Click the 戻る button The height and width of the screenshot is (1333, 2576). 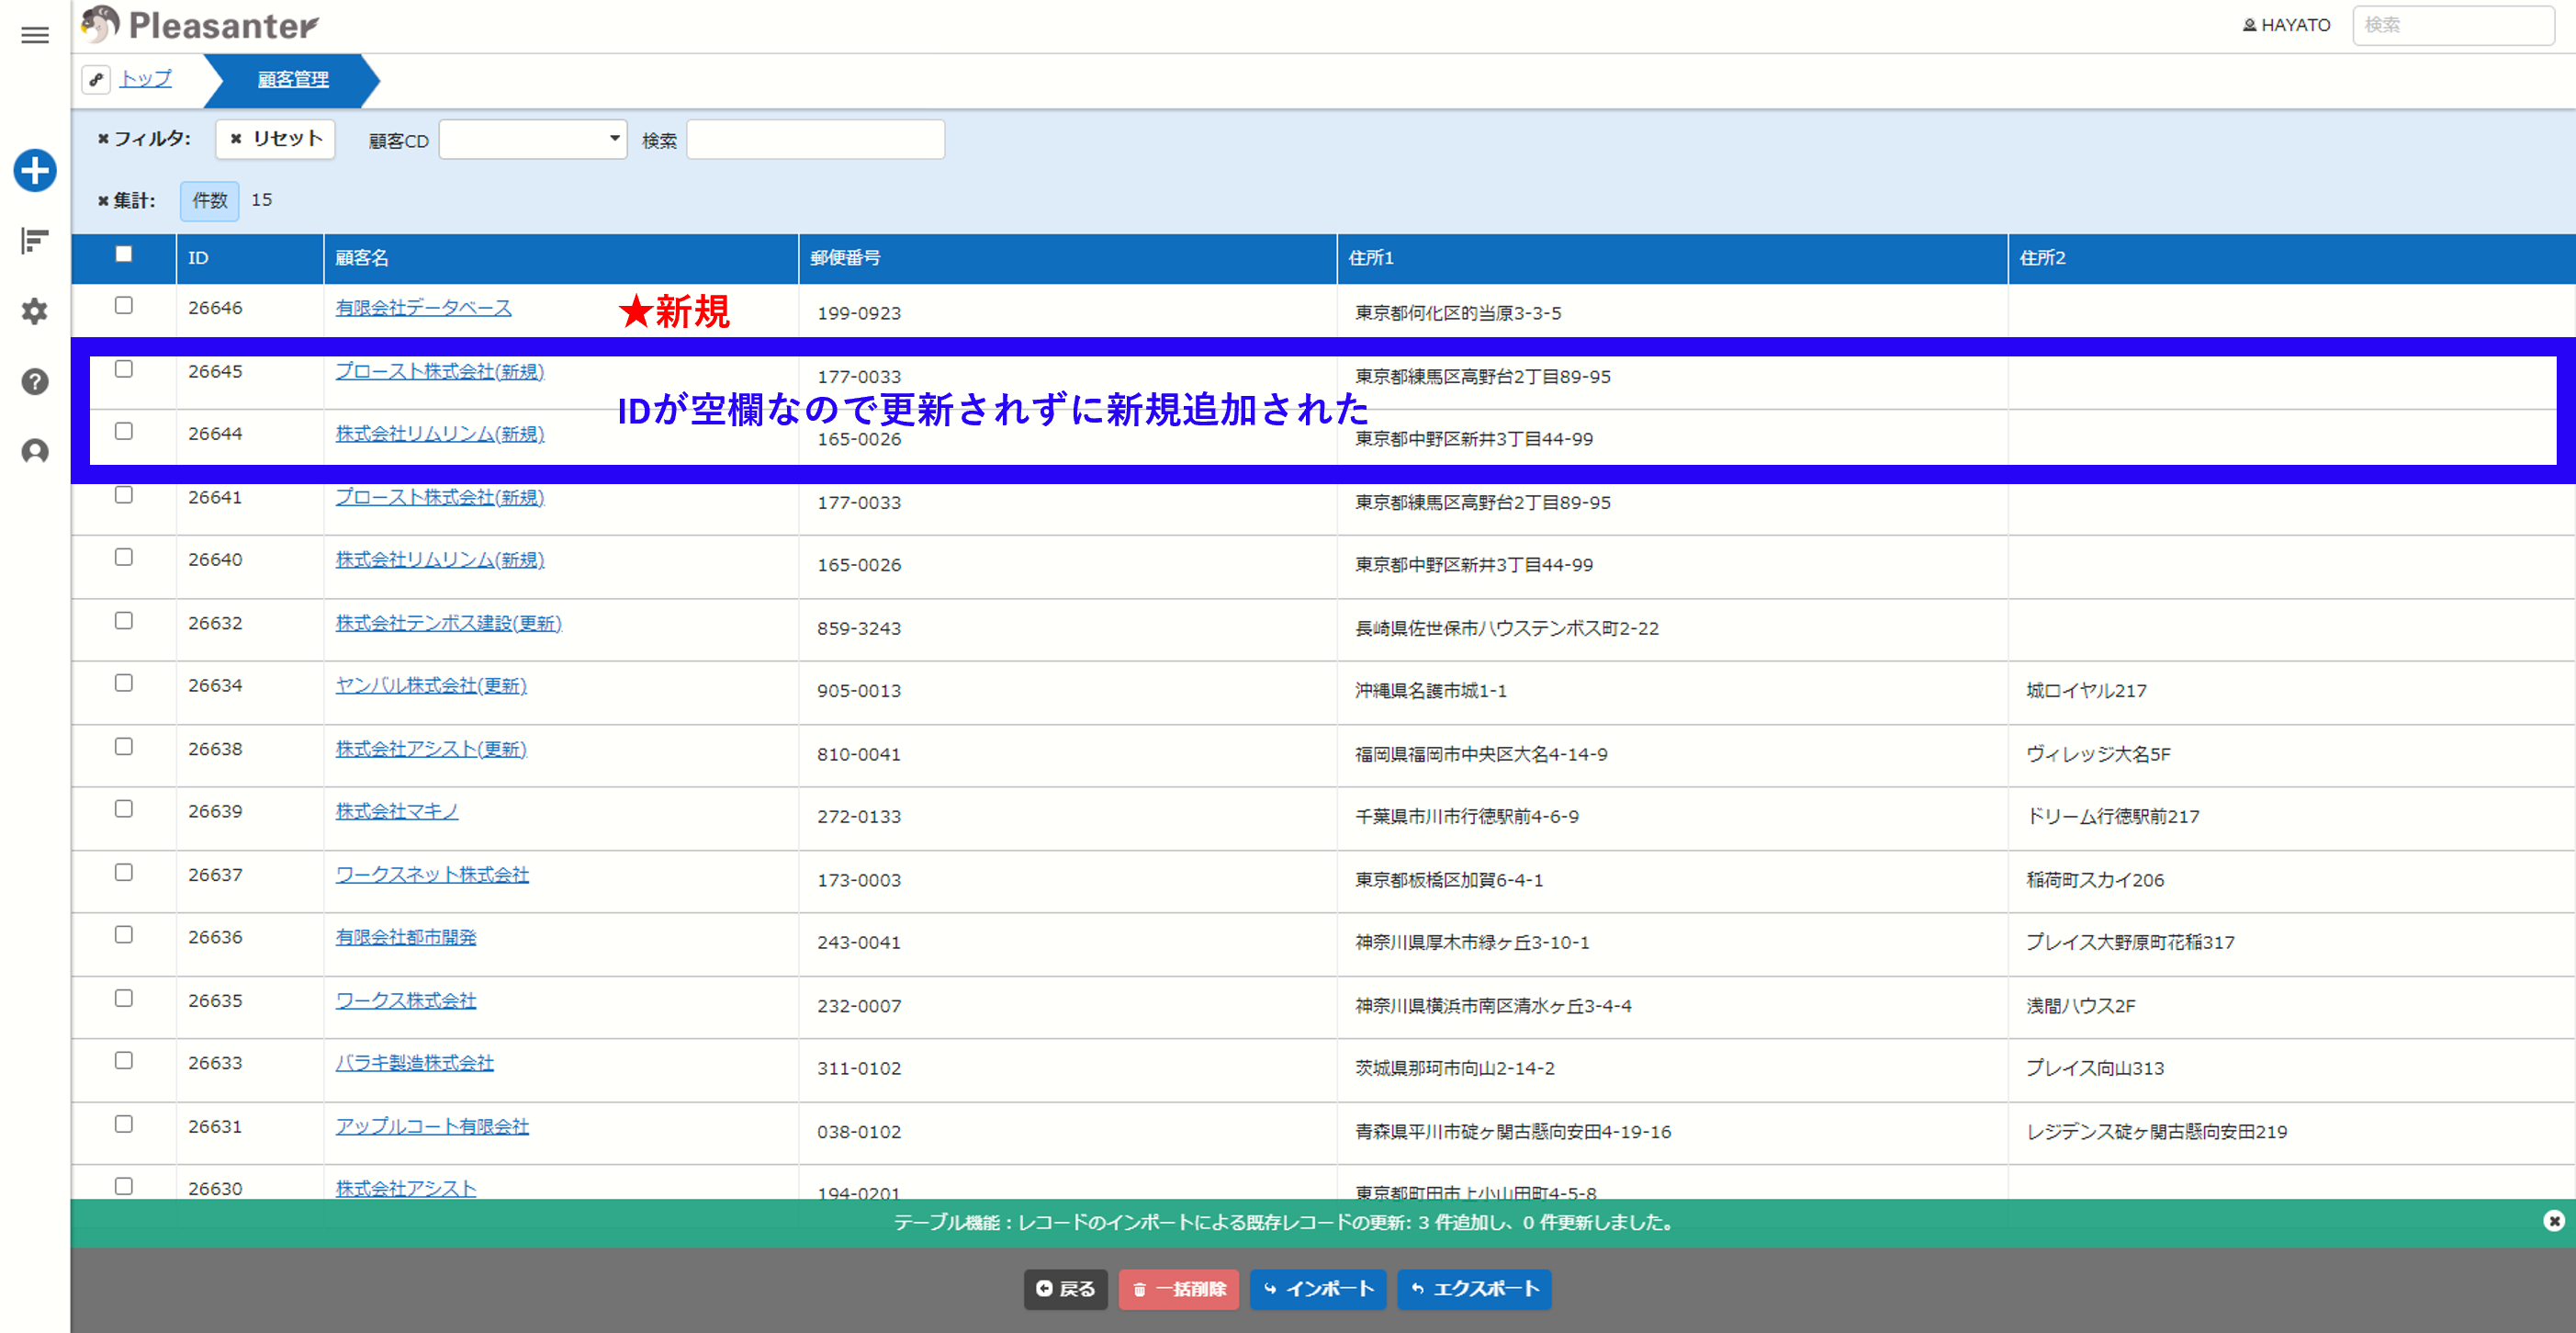tap(1065, 1288)
